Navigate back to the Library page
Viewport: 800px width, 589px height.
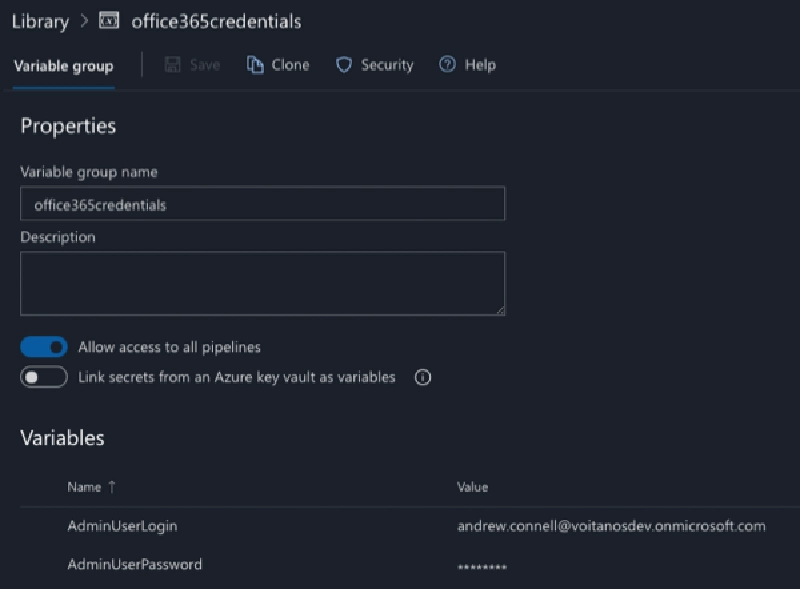[x=40, y=20]
